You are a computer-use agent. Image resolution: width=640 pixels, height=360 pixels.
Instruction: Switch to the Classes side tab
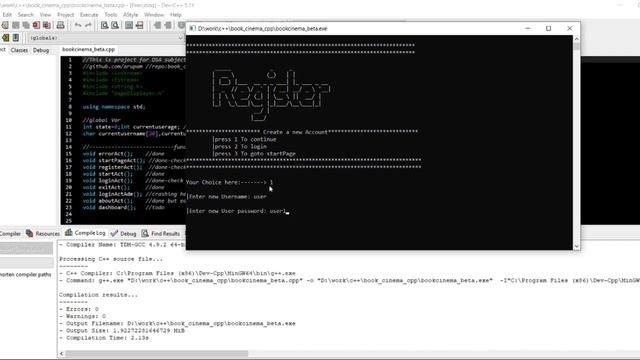(19, 50)
